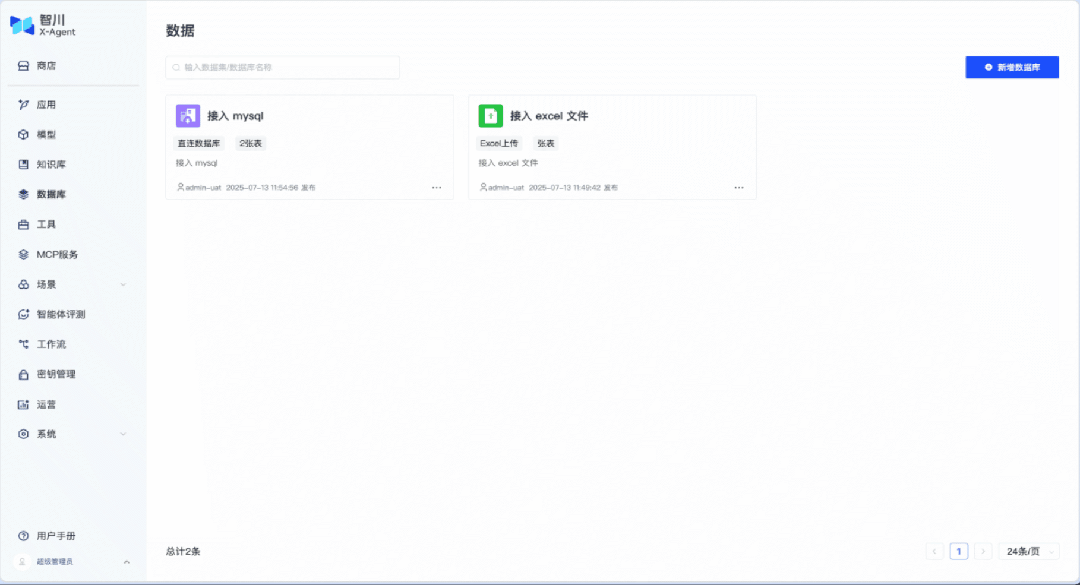The width and height of the screenshot is (1080, 585).
Task: Expand the 超级管理员 user menu
Action: click(126, 562)
